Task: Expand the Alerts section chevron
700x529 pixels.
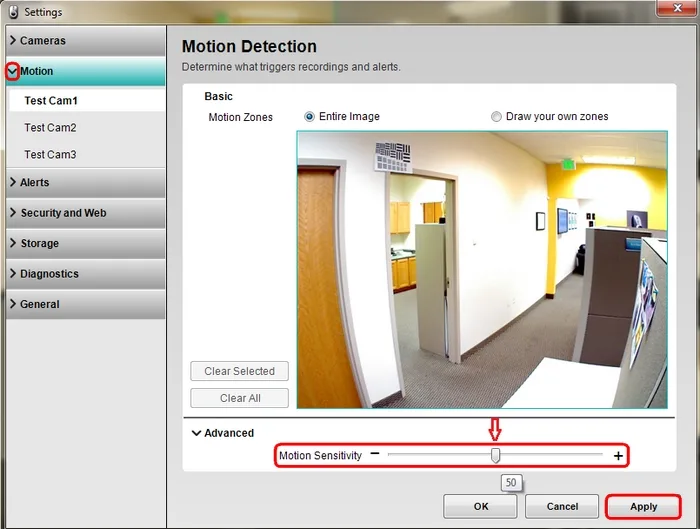Action: coord(13,182)
